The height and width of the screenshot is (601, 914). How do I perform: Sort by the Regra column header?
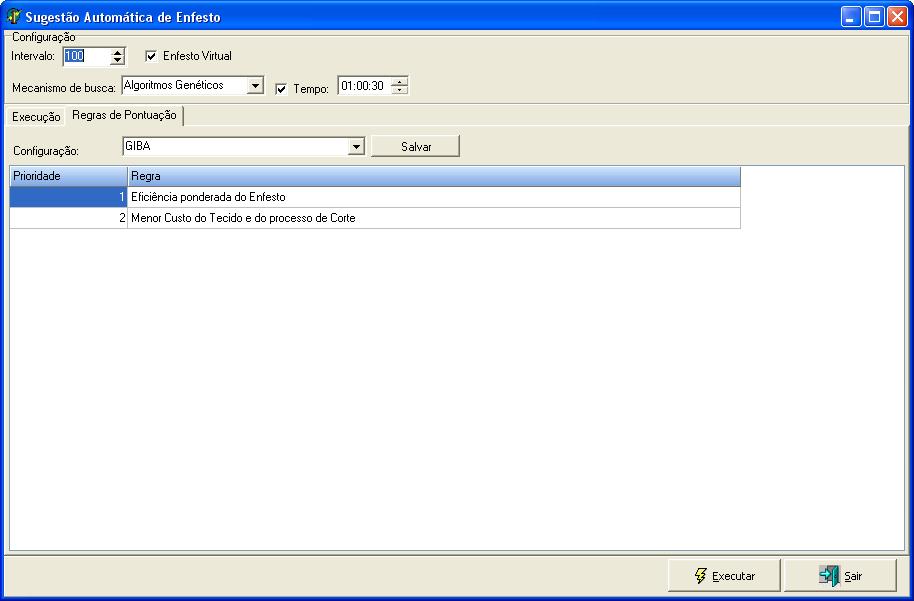[433, 176]
